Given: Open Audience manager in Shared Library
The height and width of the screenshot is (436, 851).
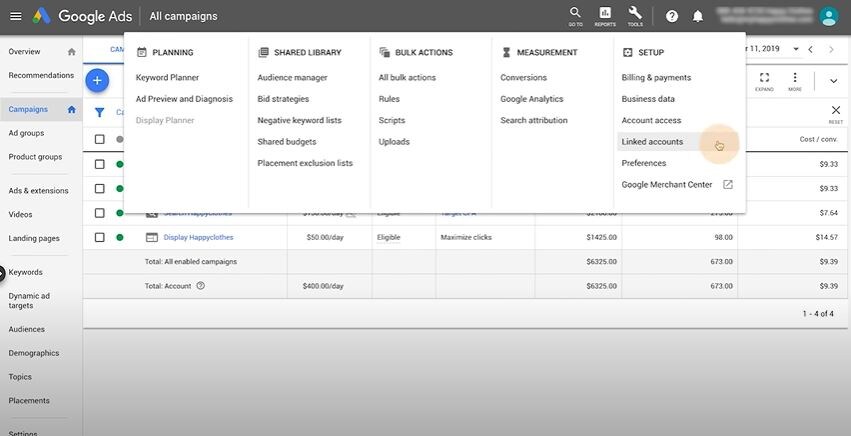Looking at the screenshot, I should (x=292, y=78).
